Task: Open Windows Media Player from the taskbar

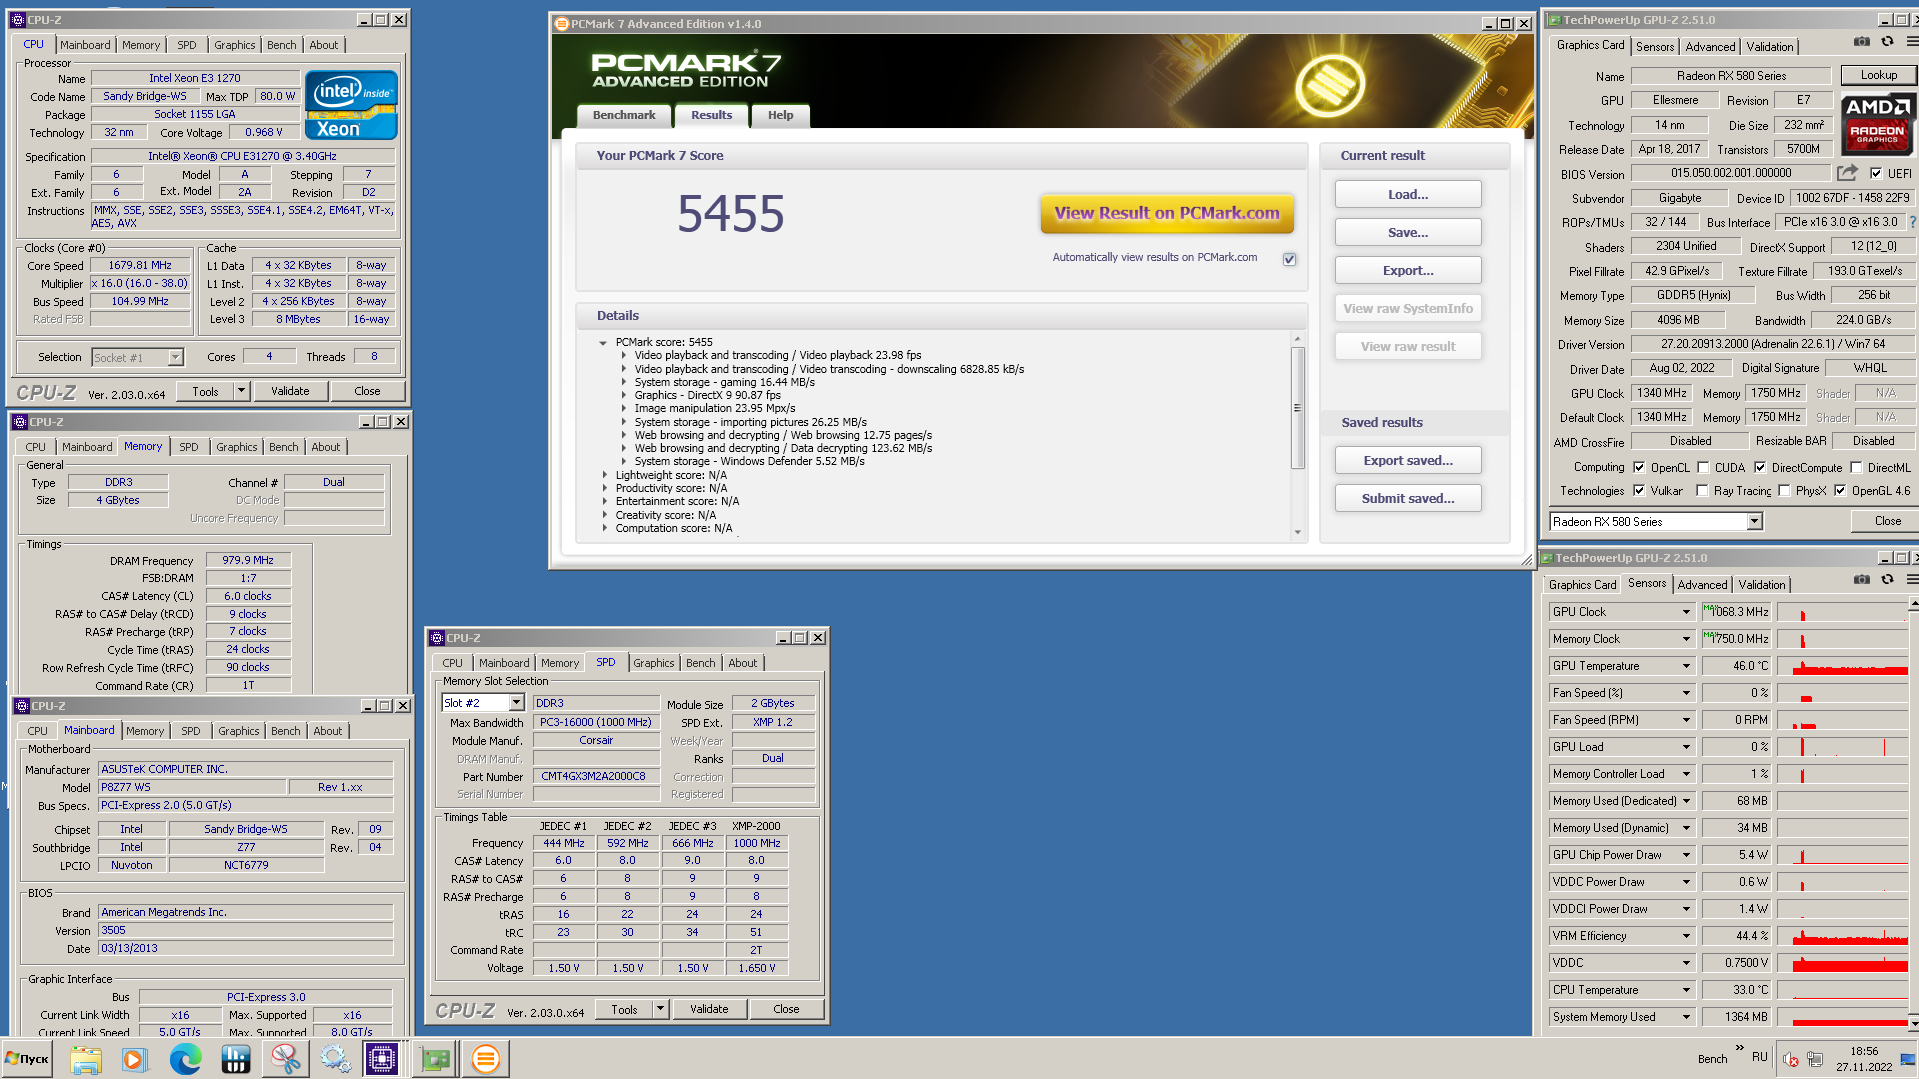Action: [x=134, y=1059]
